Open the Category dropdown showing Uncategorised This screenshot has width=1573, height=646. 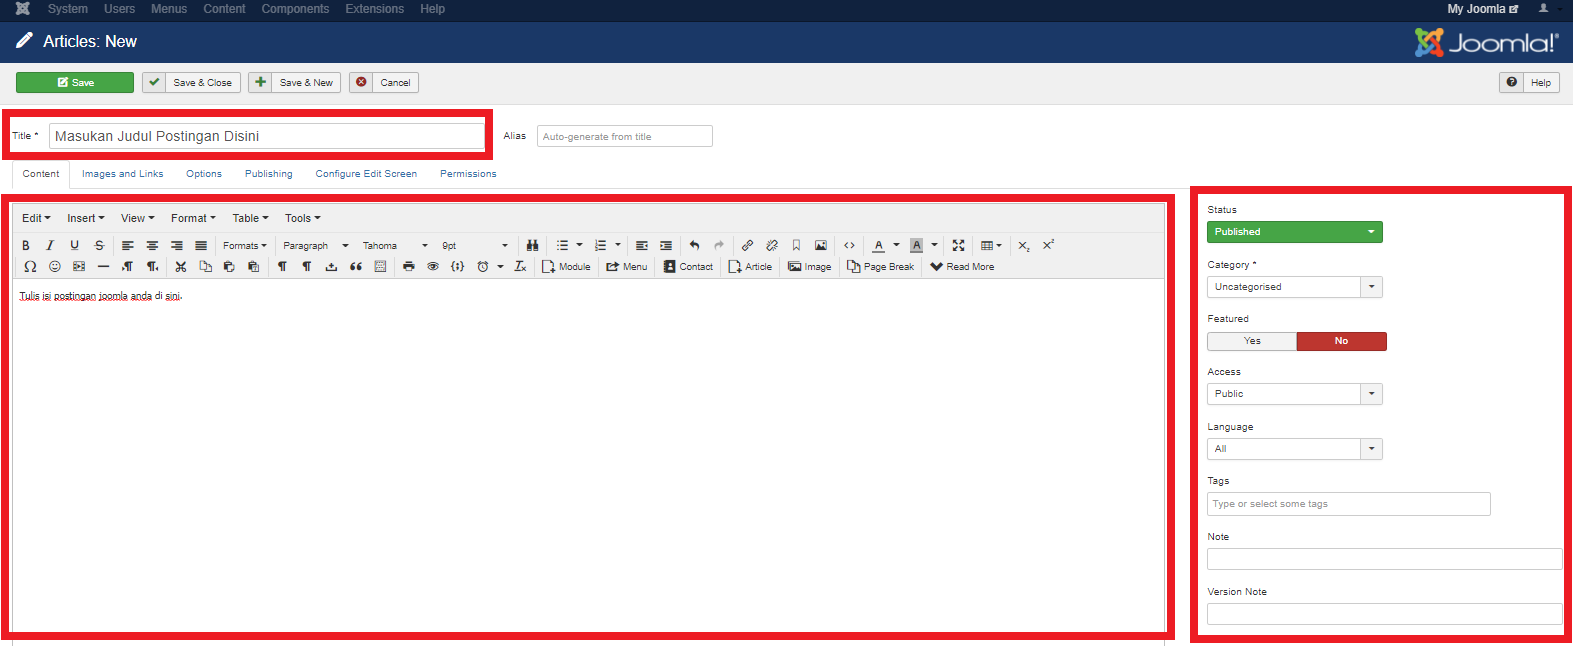point(1295,287)
